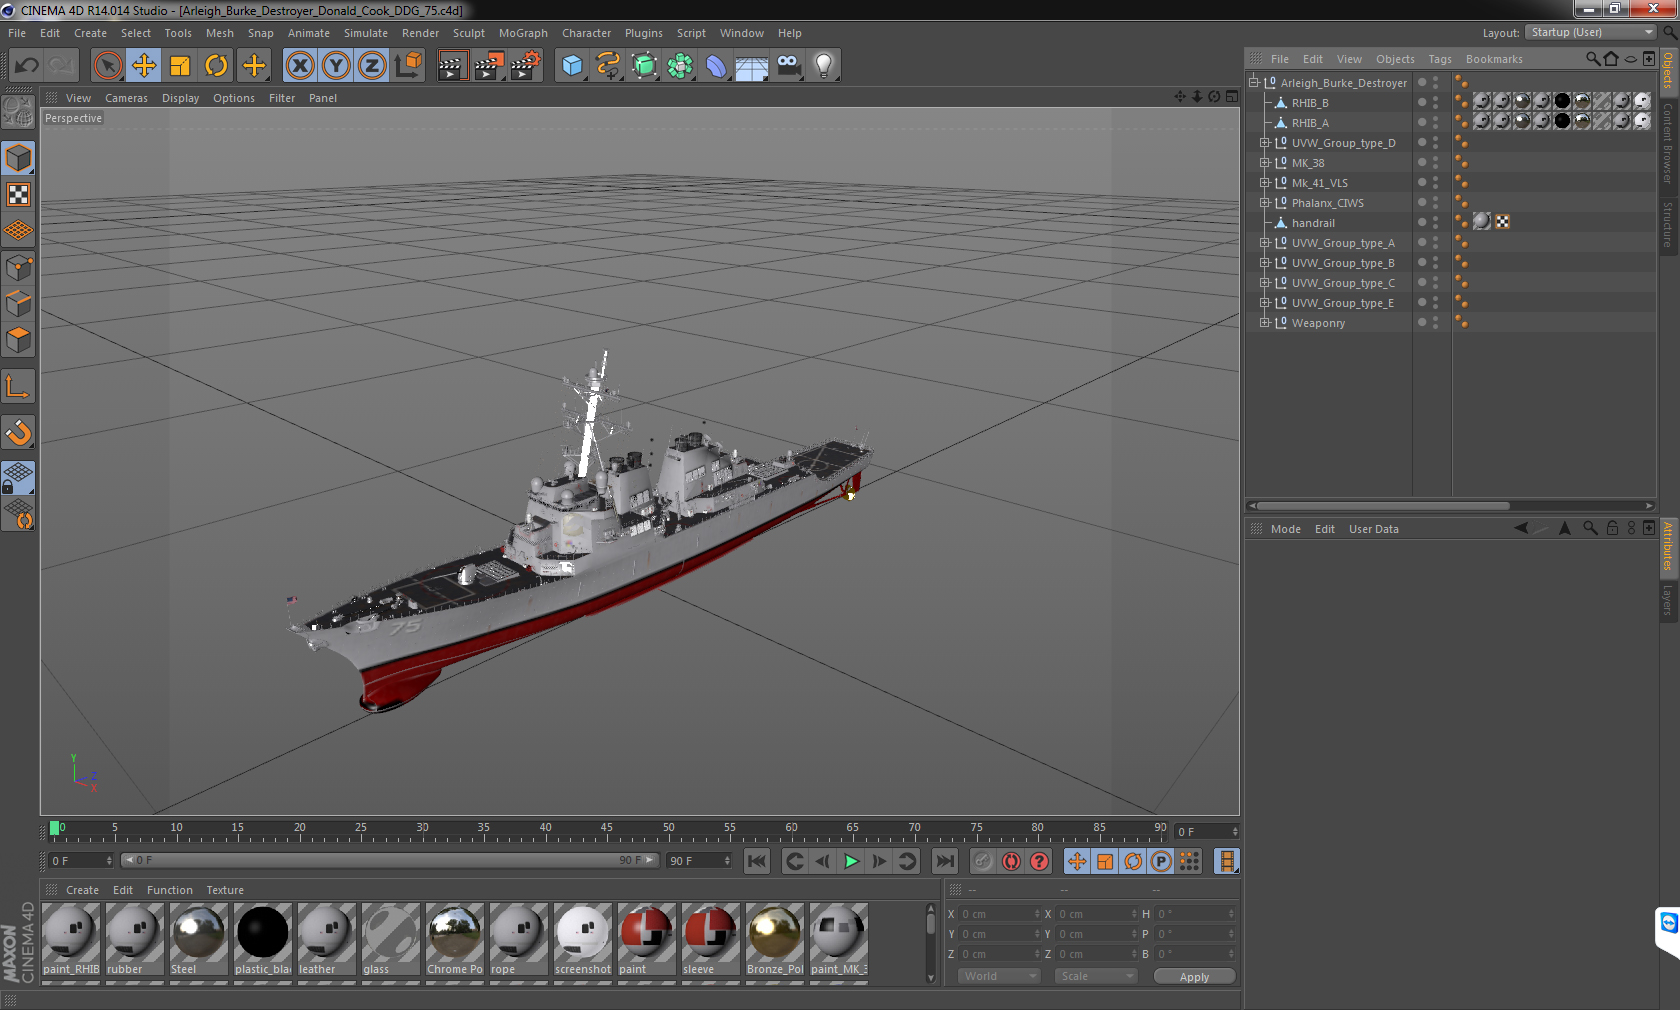Expand the Phalanx_CIWS object
1680x1010 pixels.
(1264, 203)
